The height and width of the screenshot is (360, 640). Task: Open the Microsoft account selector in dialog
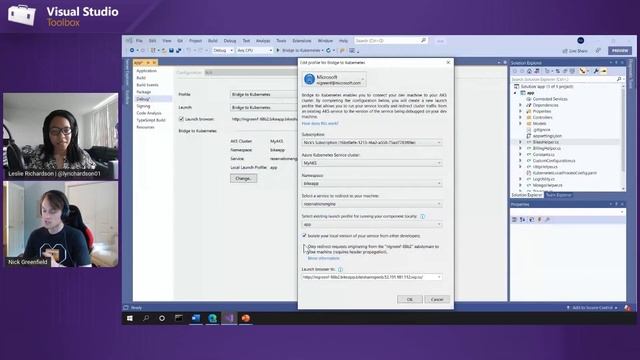point(333,79)
